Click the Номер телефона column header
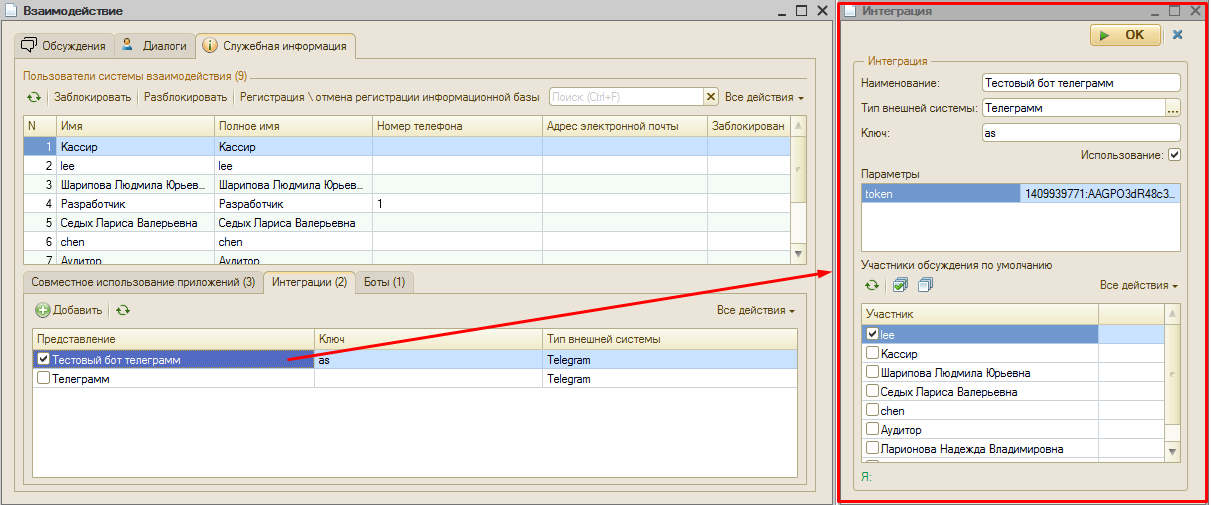 457,126
